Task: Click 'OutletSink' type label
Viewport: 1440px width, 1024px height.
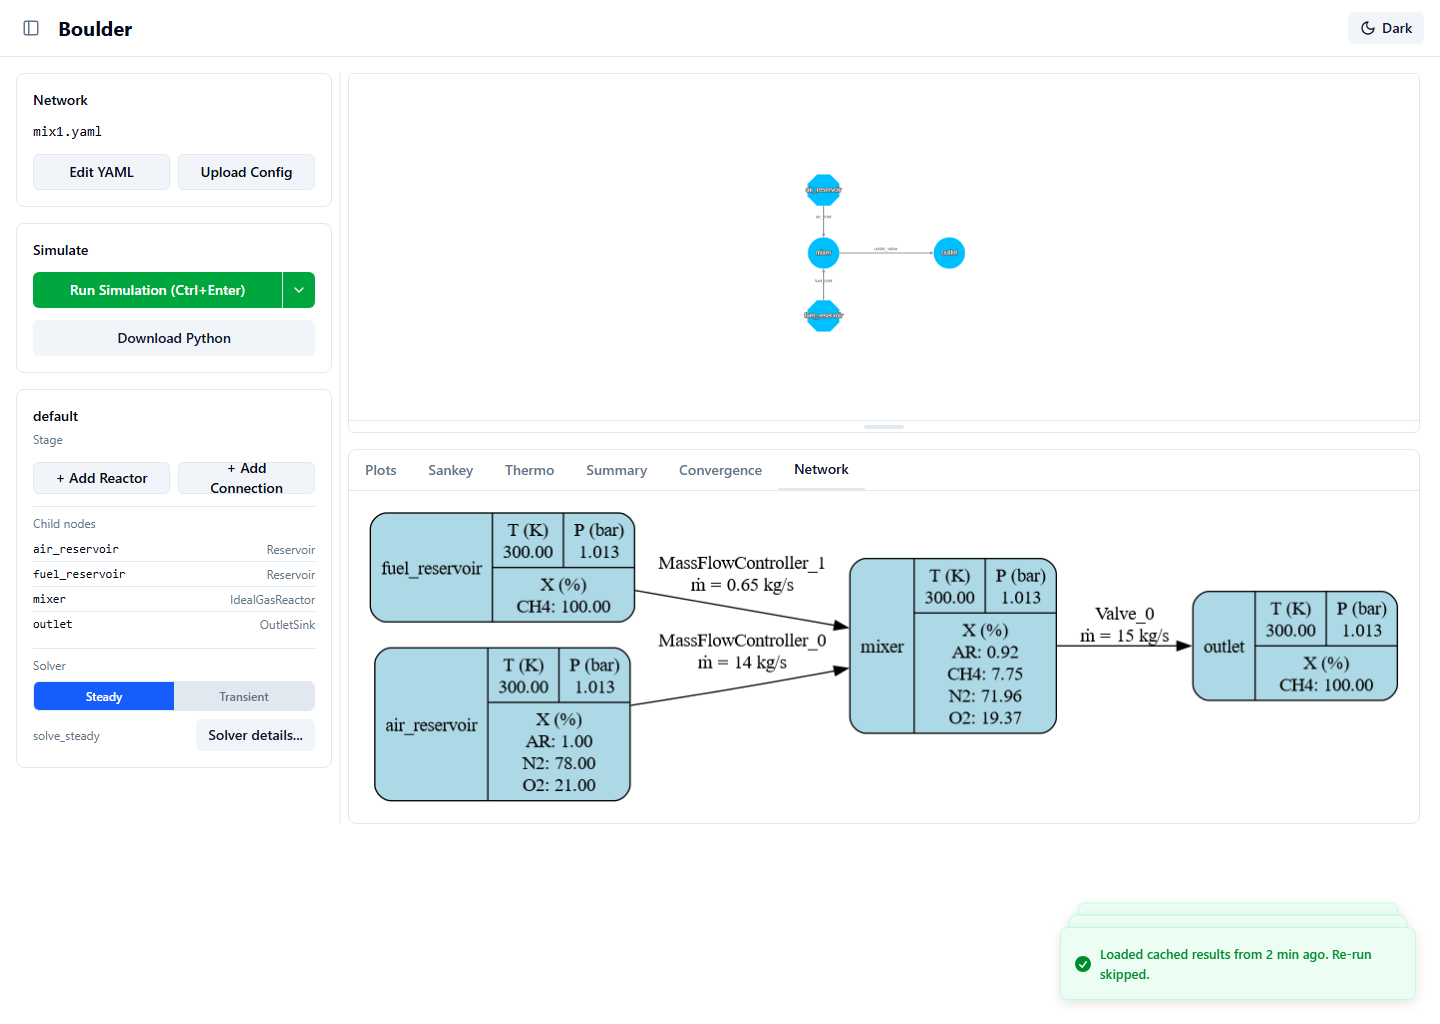Action: (287, 625)
